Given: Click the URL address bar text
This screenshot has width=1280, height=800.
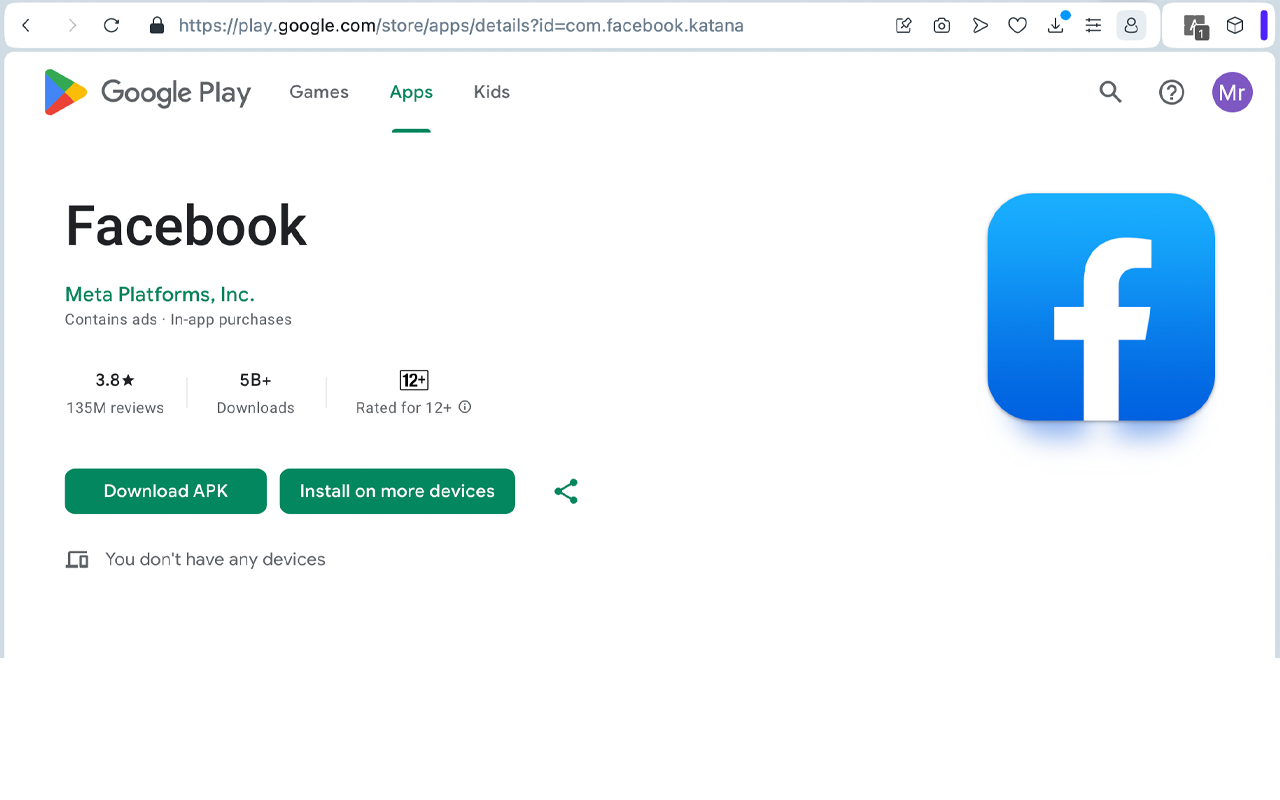Looking at the screenshot, I should coord(461,26).
